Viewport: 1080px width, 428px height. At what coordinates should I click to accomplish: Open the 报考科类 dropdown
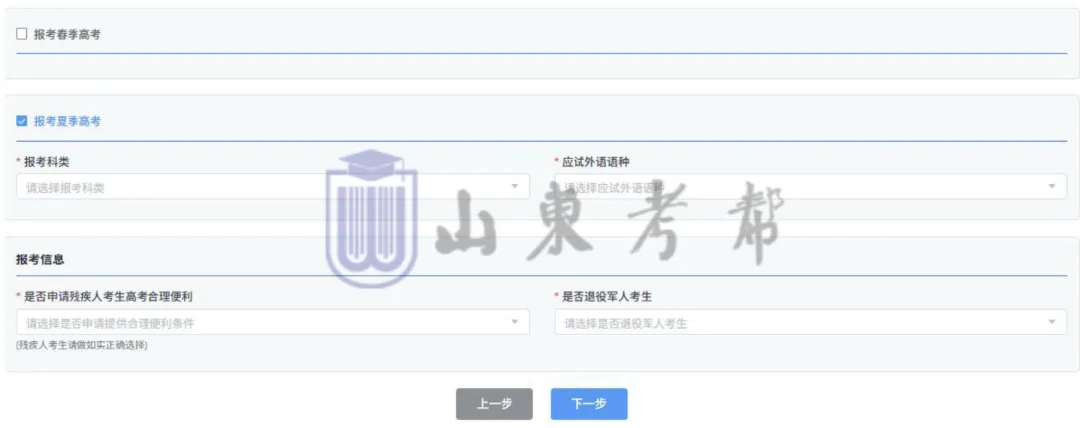[273, 187]
